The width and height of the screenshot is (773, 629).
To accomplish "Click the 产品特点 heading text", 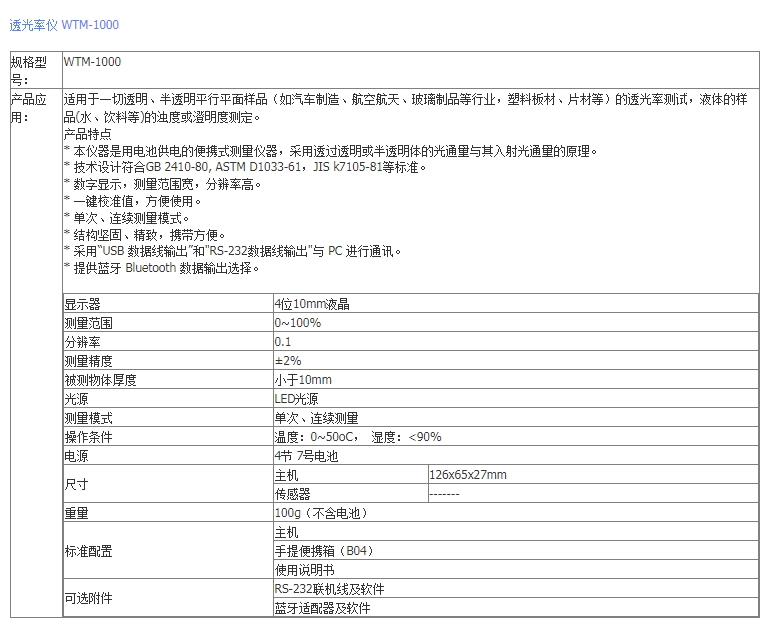I will (88, 134).
